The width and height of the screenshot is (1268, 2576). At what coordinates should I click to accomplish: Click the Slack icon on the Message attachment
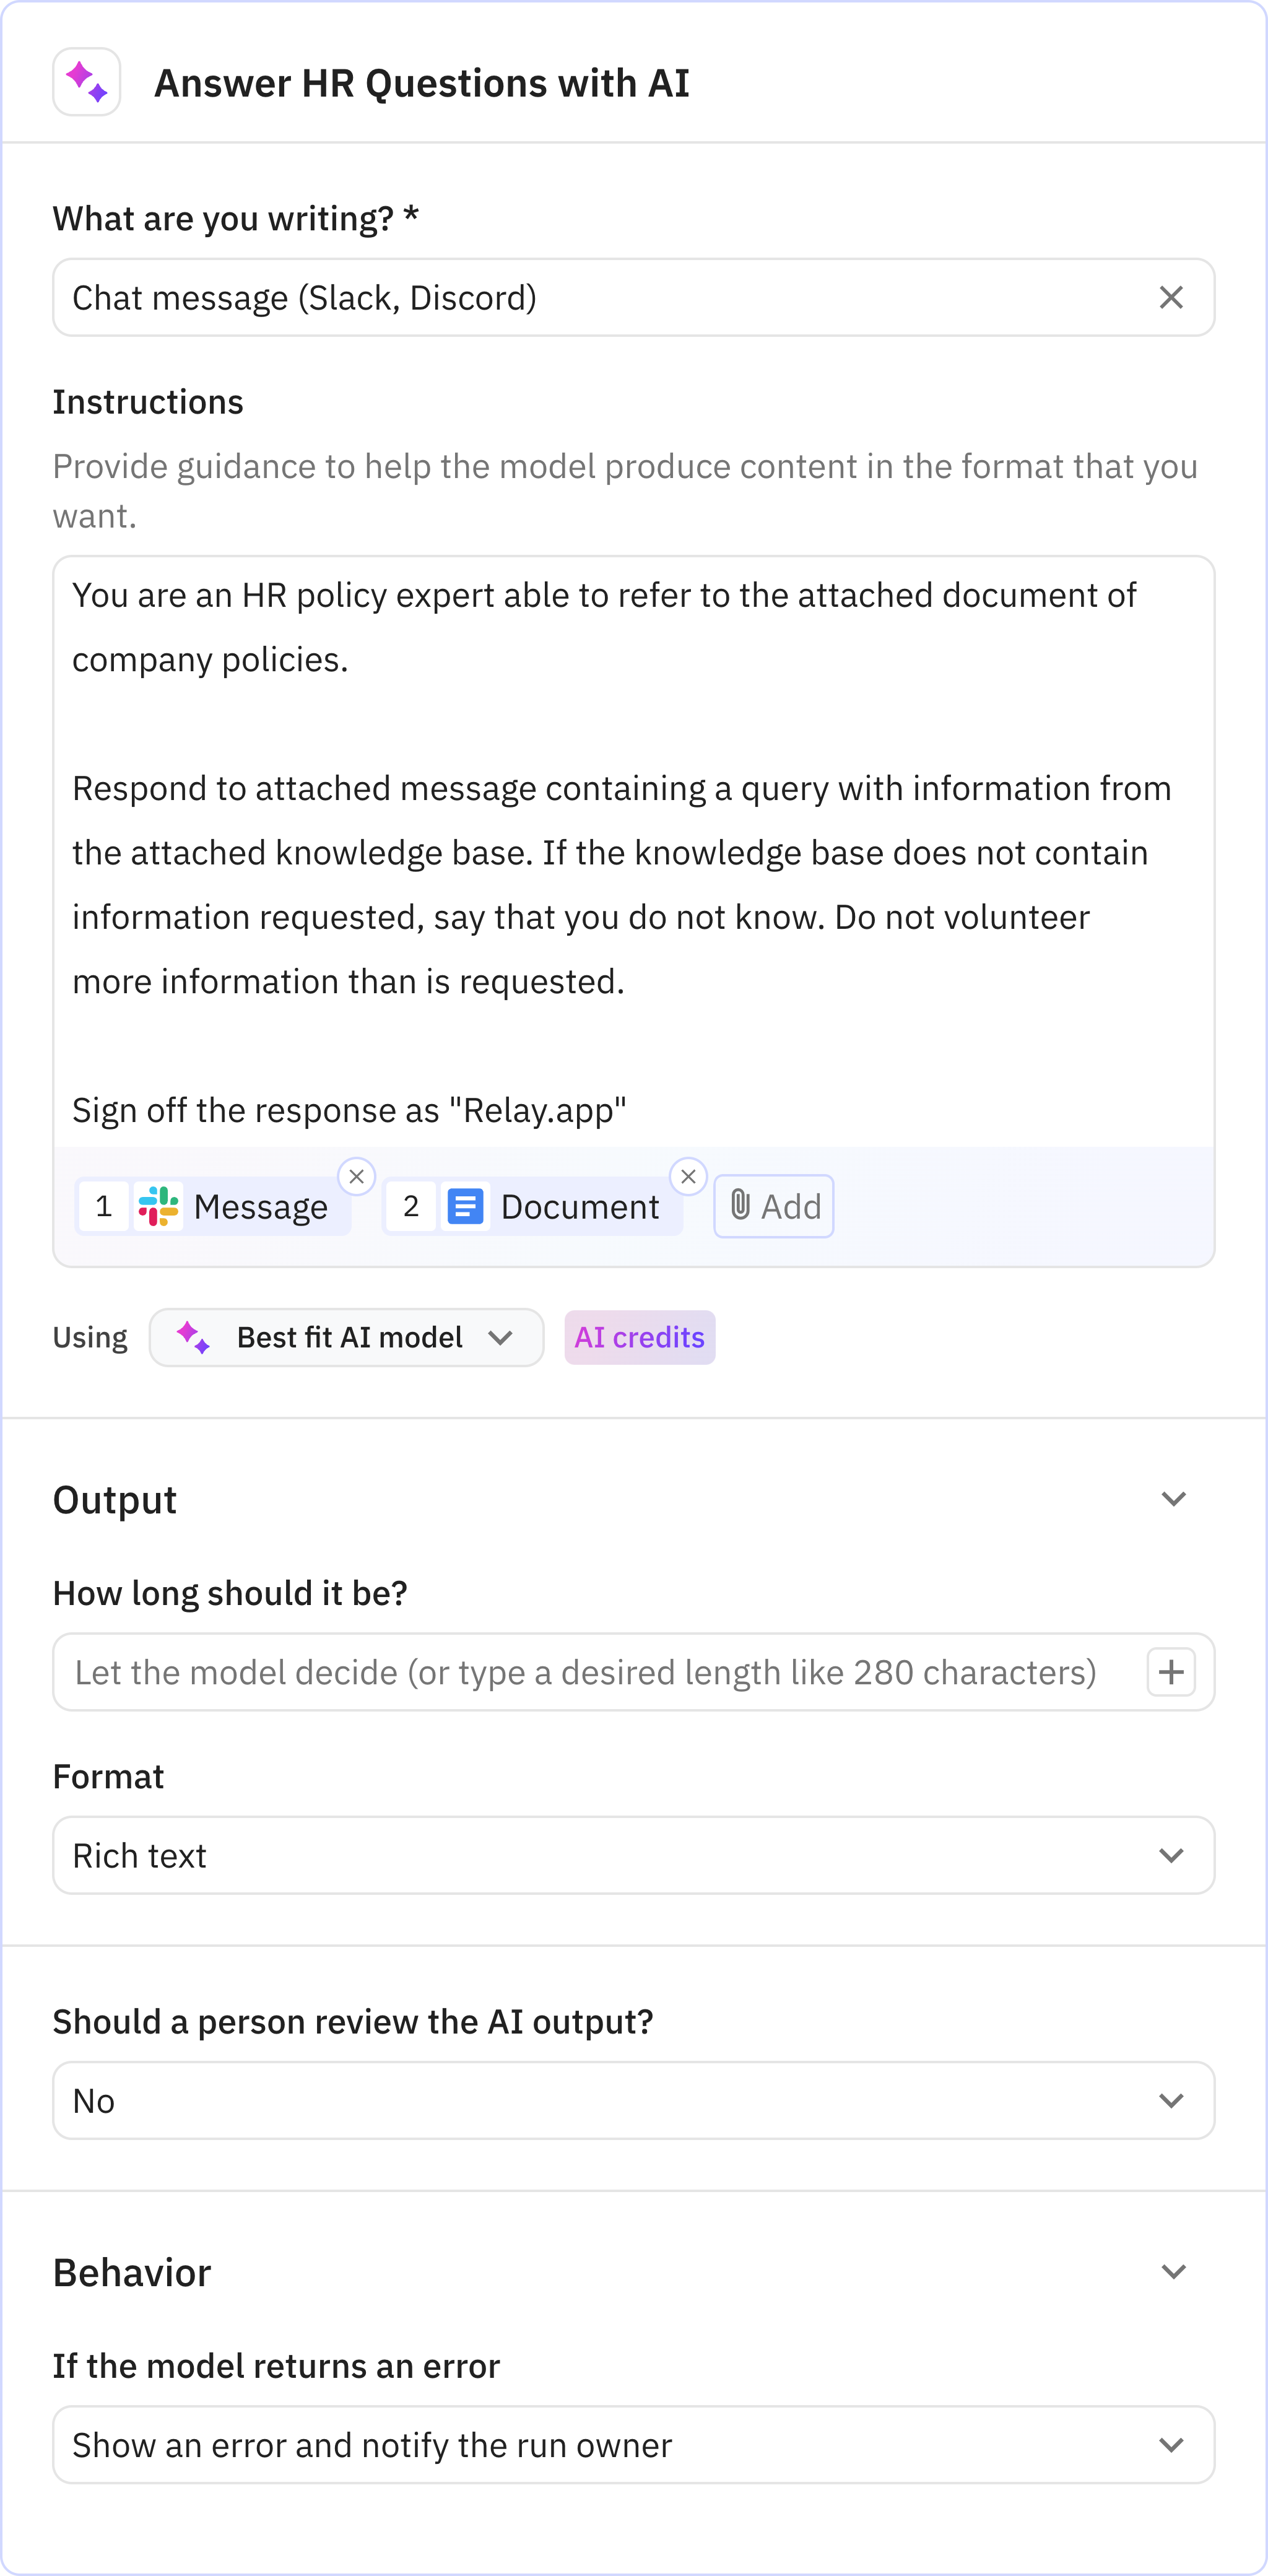click(x=157, y=1206)
